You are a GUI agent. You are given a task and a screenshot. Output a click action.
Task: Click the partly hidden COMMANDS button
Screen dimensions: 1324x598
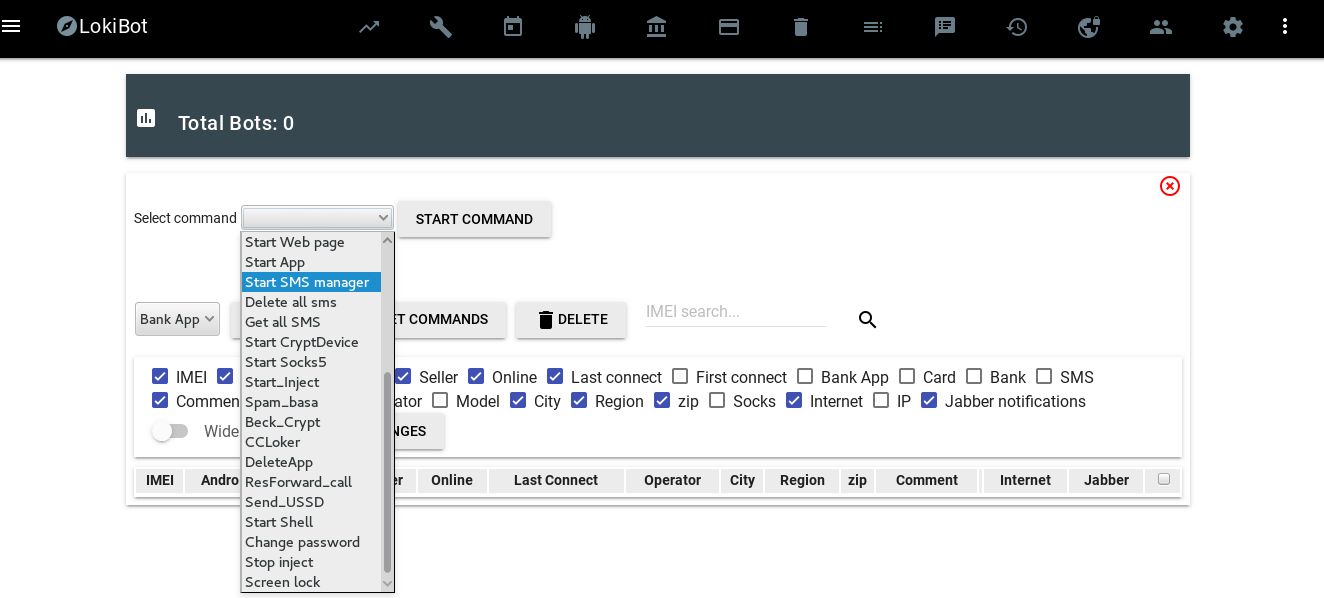pos(450,320)
